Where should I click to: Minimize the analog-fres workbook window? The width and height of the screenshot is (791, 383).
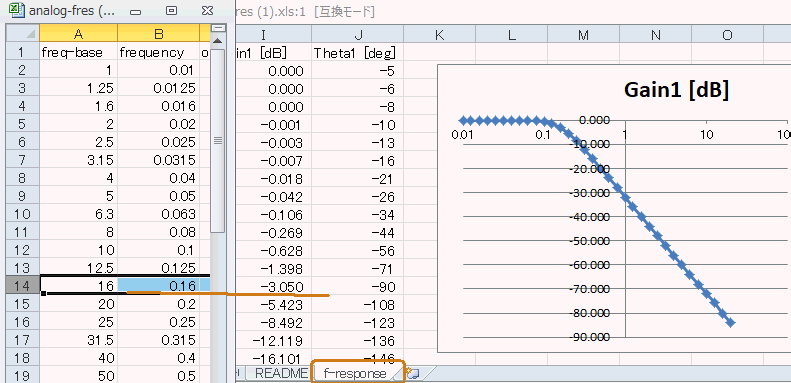tap(135, 12)
